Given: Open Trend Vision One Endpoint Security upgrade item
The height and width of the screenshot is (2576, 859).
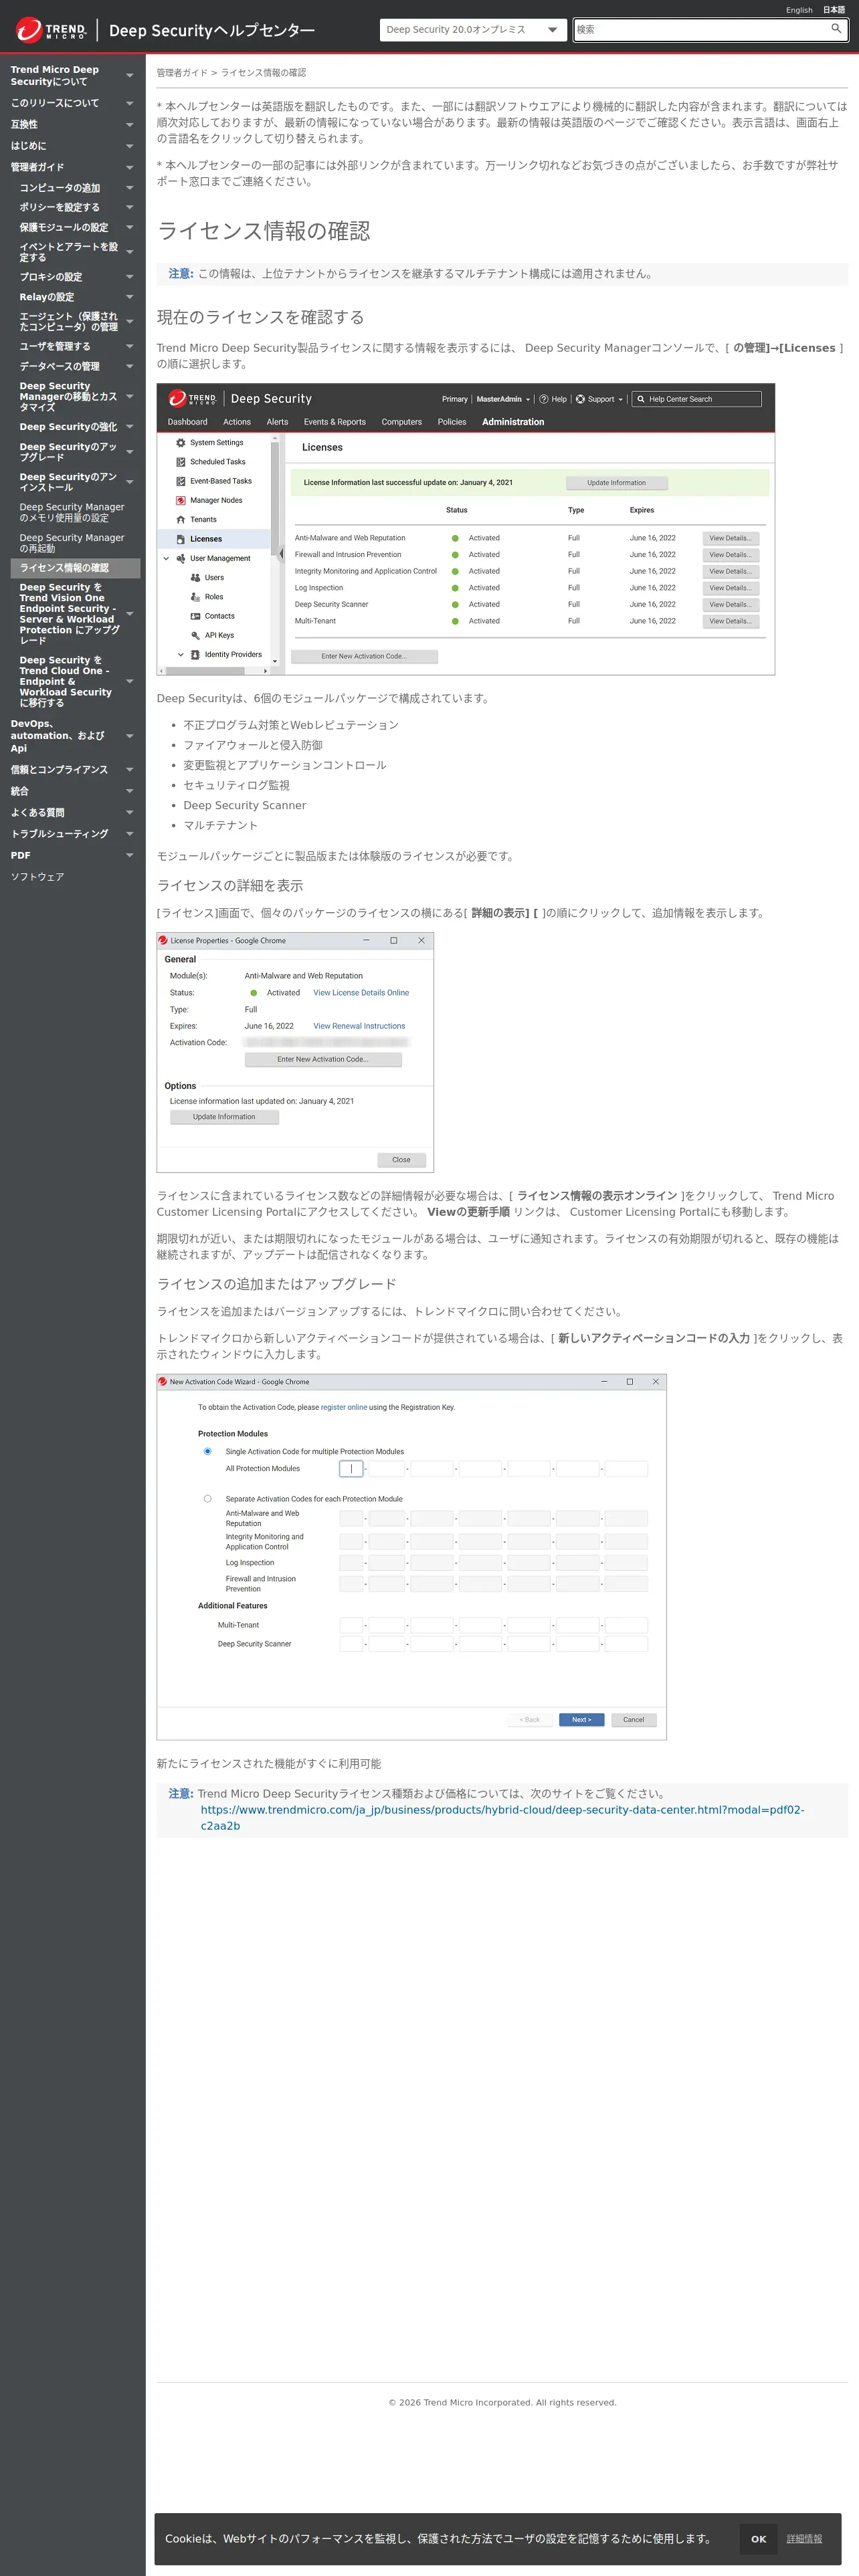Looking at the screenshot, I should pos(70,613).
